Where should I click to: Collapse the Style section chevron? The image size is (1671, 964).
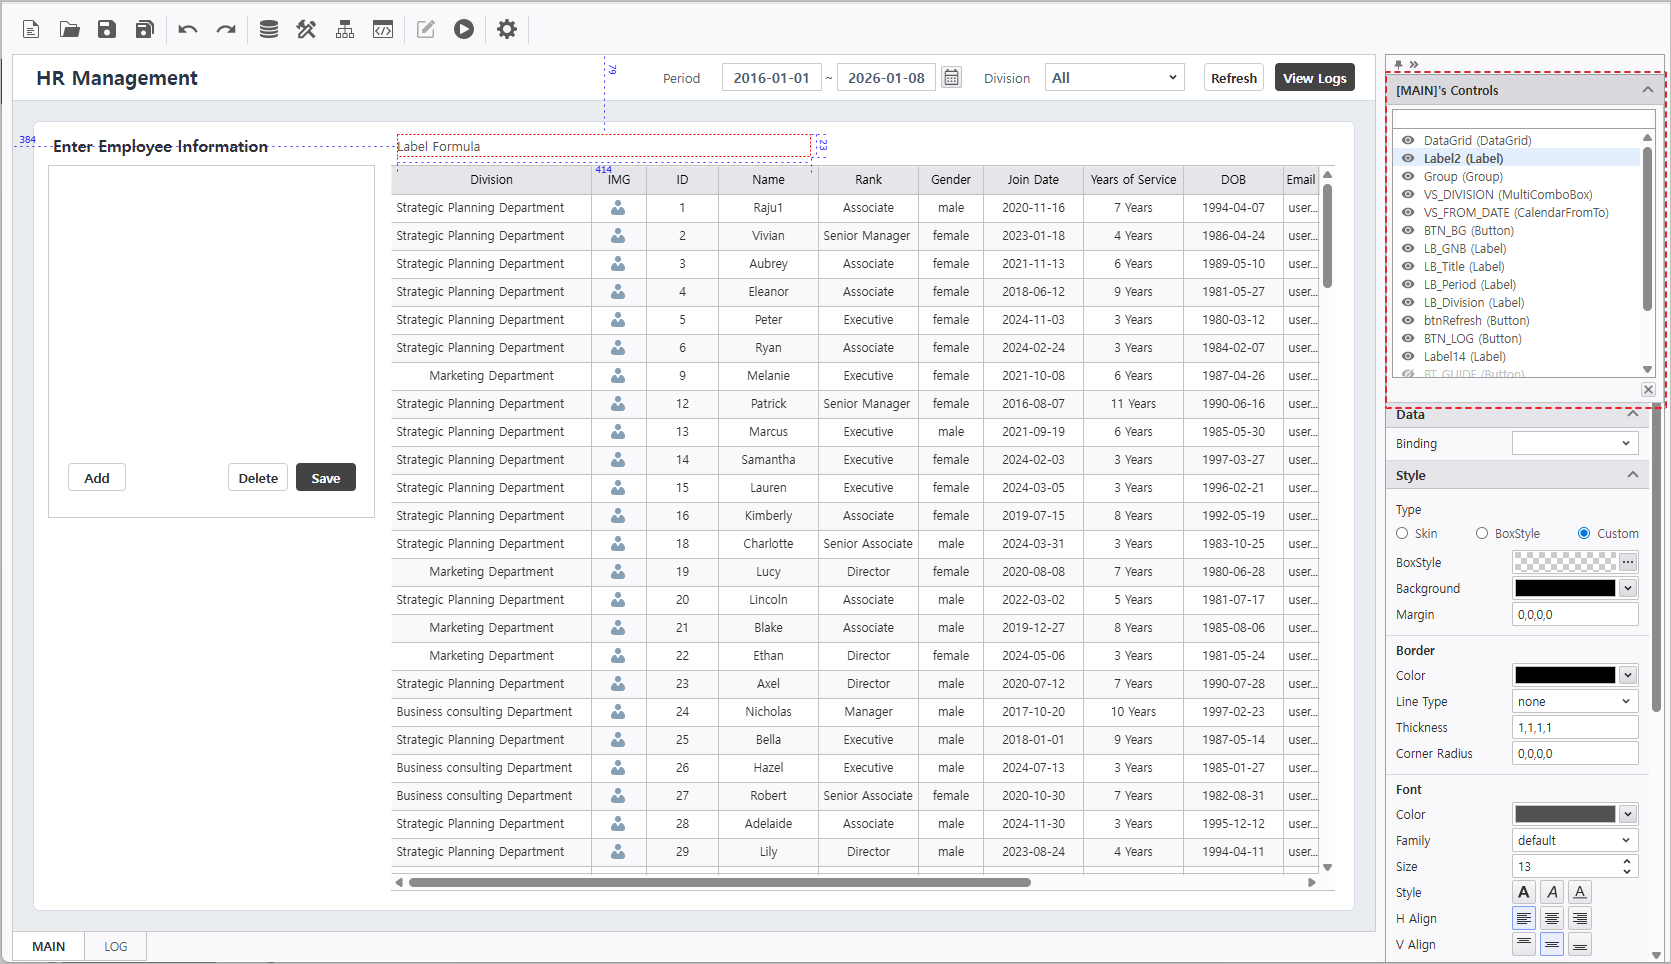(1632, 475)
